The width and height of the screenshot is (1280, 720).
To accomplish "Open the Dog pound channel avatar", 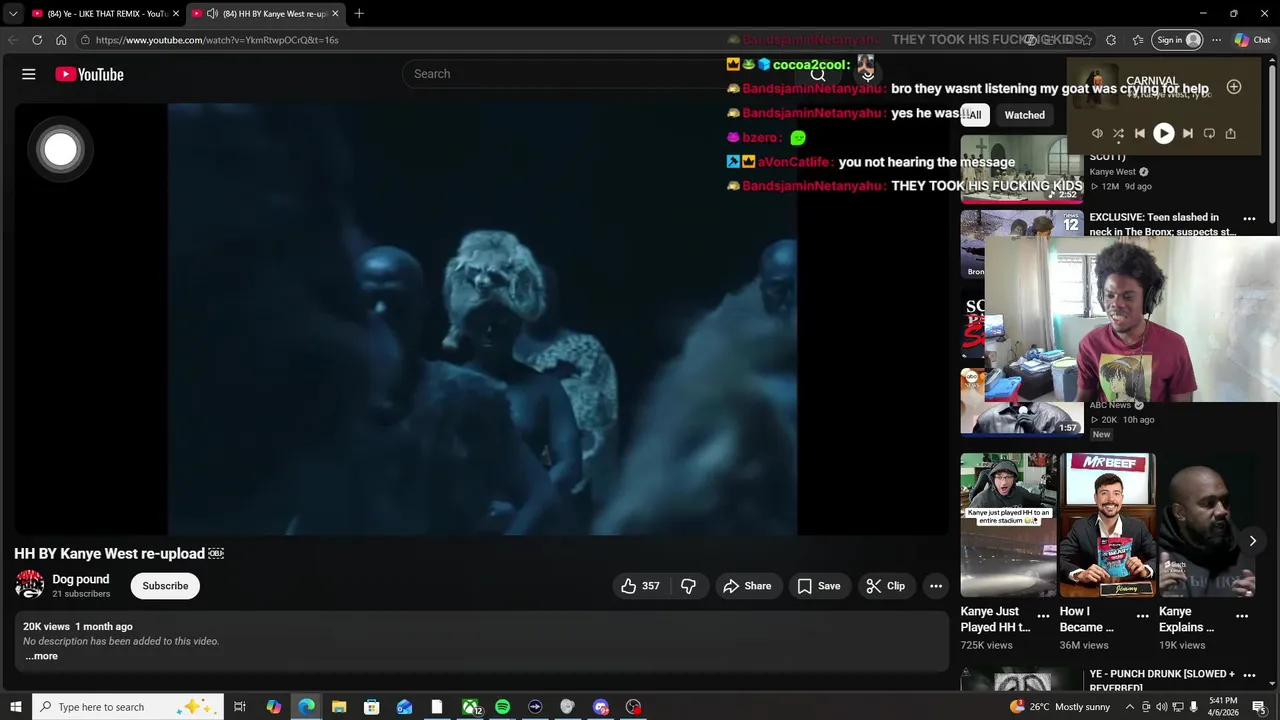I will click(x=29, y=585).
